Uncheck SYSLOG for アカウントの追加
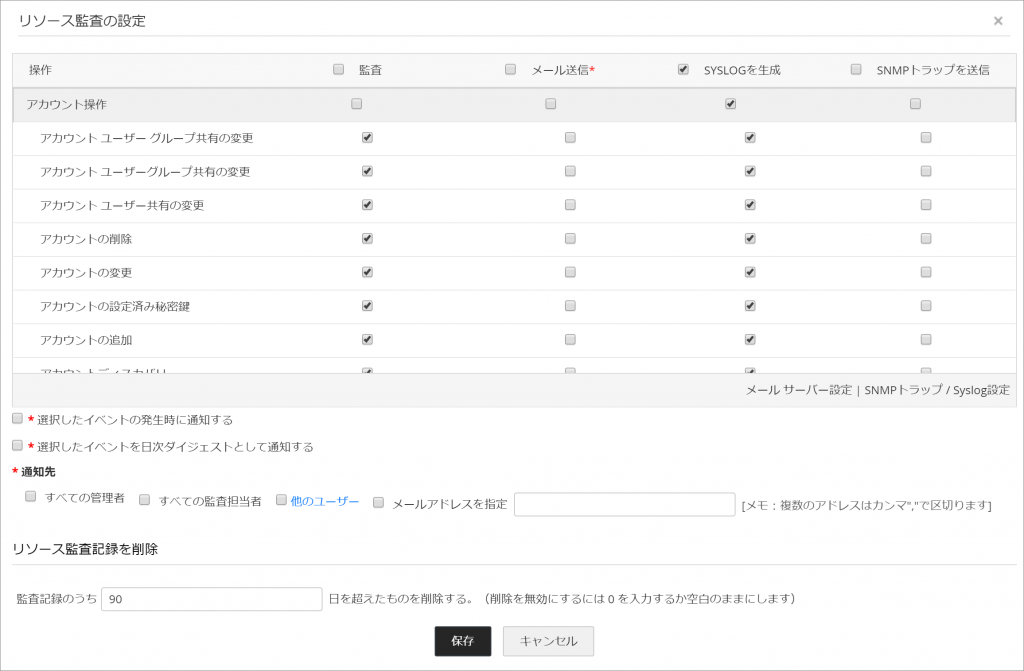1024x671 pixels. 750,339
